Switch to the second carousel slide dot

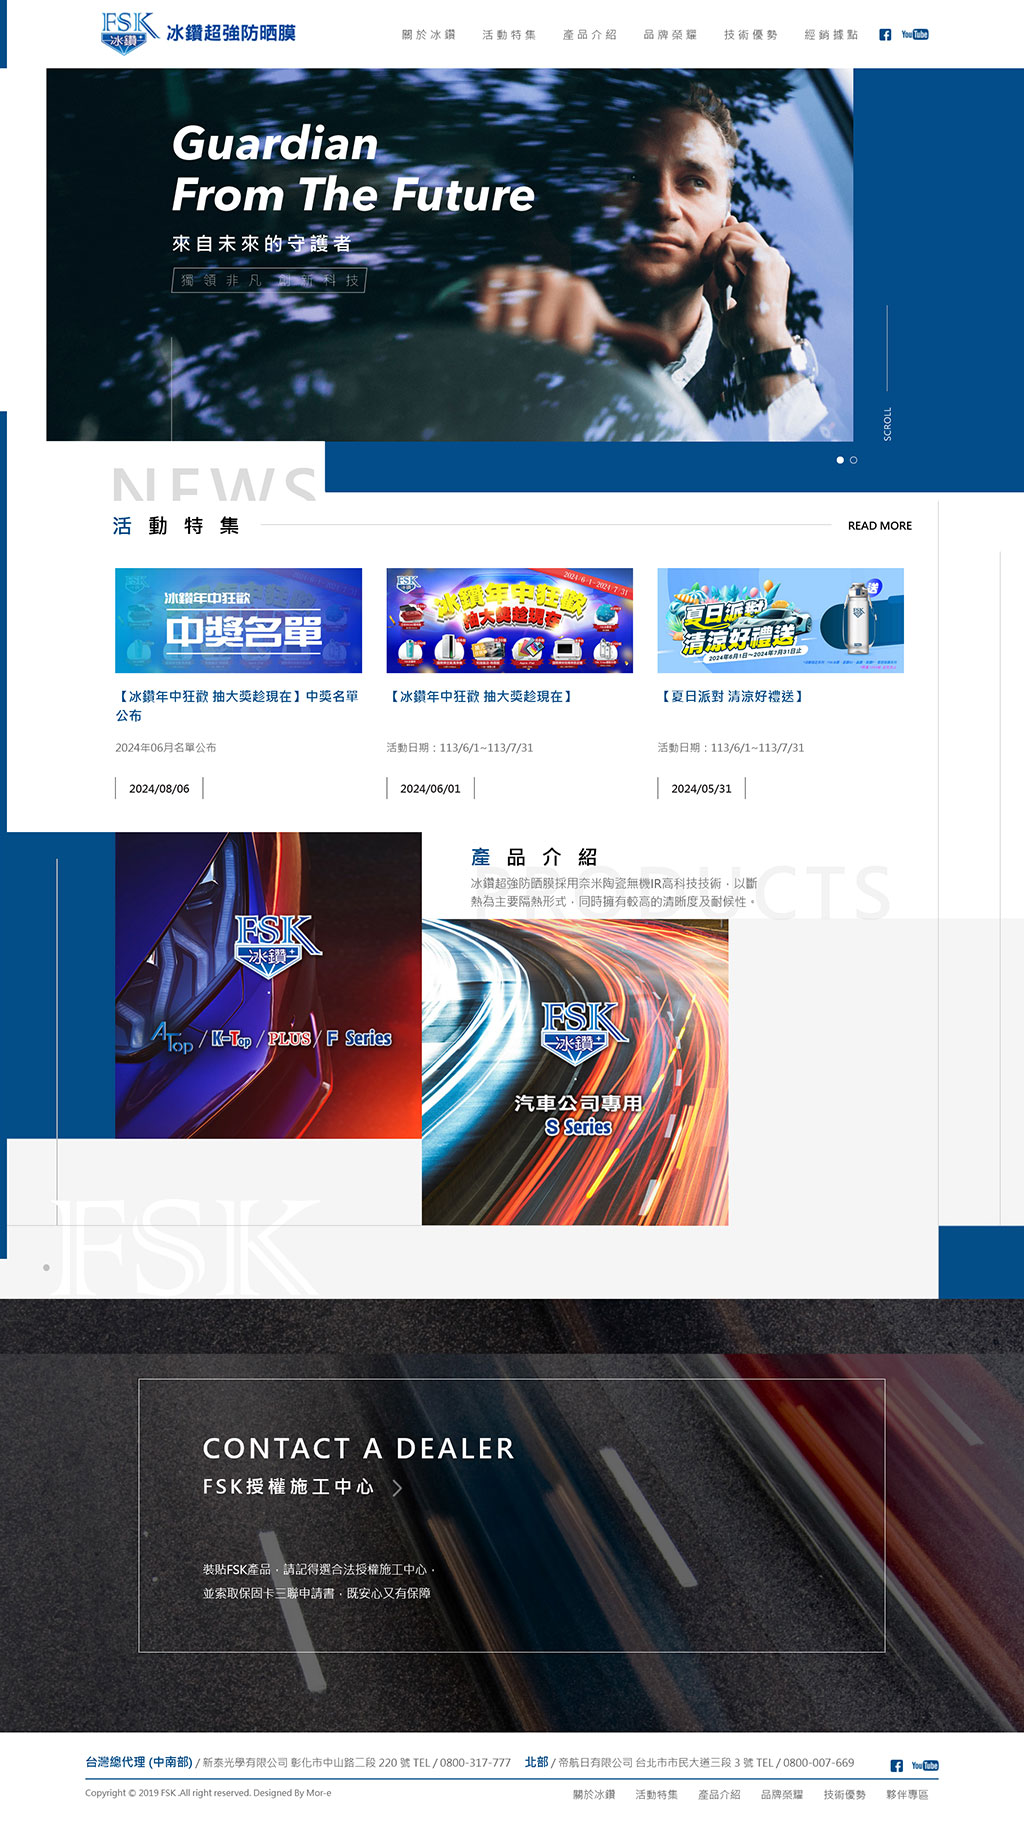pos(854,460)
